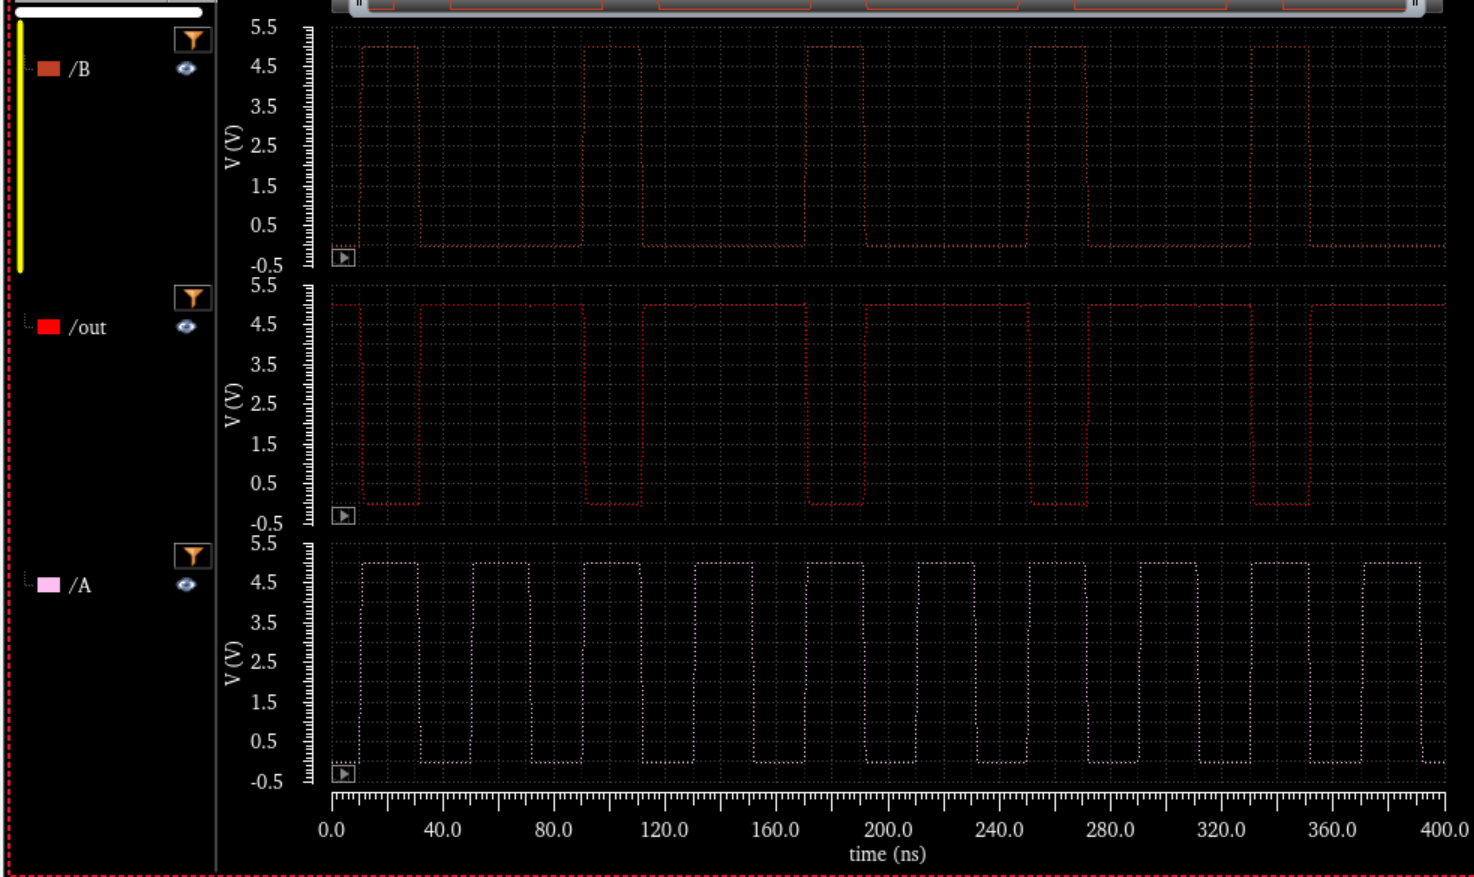Click the "320.0" value on the time axis

coord(1221,830)
